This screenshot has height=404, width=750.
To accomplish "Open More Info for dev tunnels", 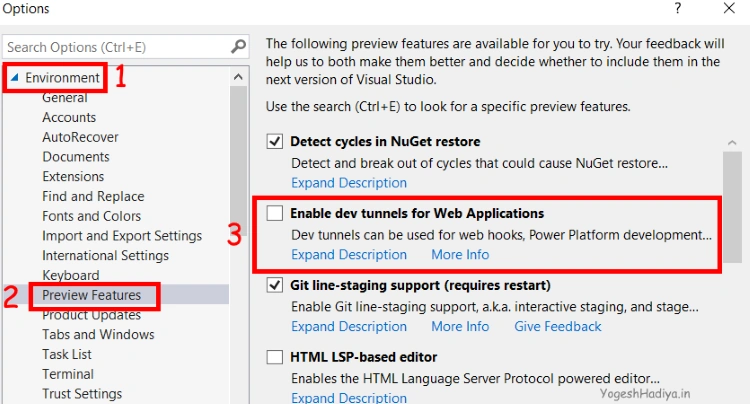I will click(x=460, y=255).
